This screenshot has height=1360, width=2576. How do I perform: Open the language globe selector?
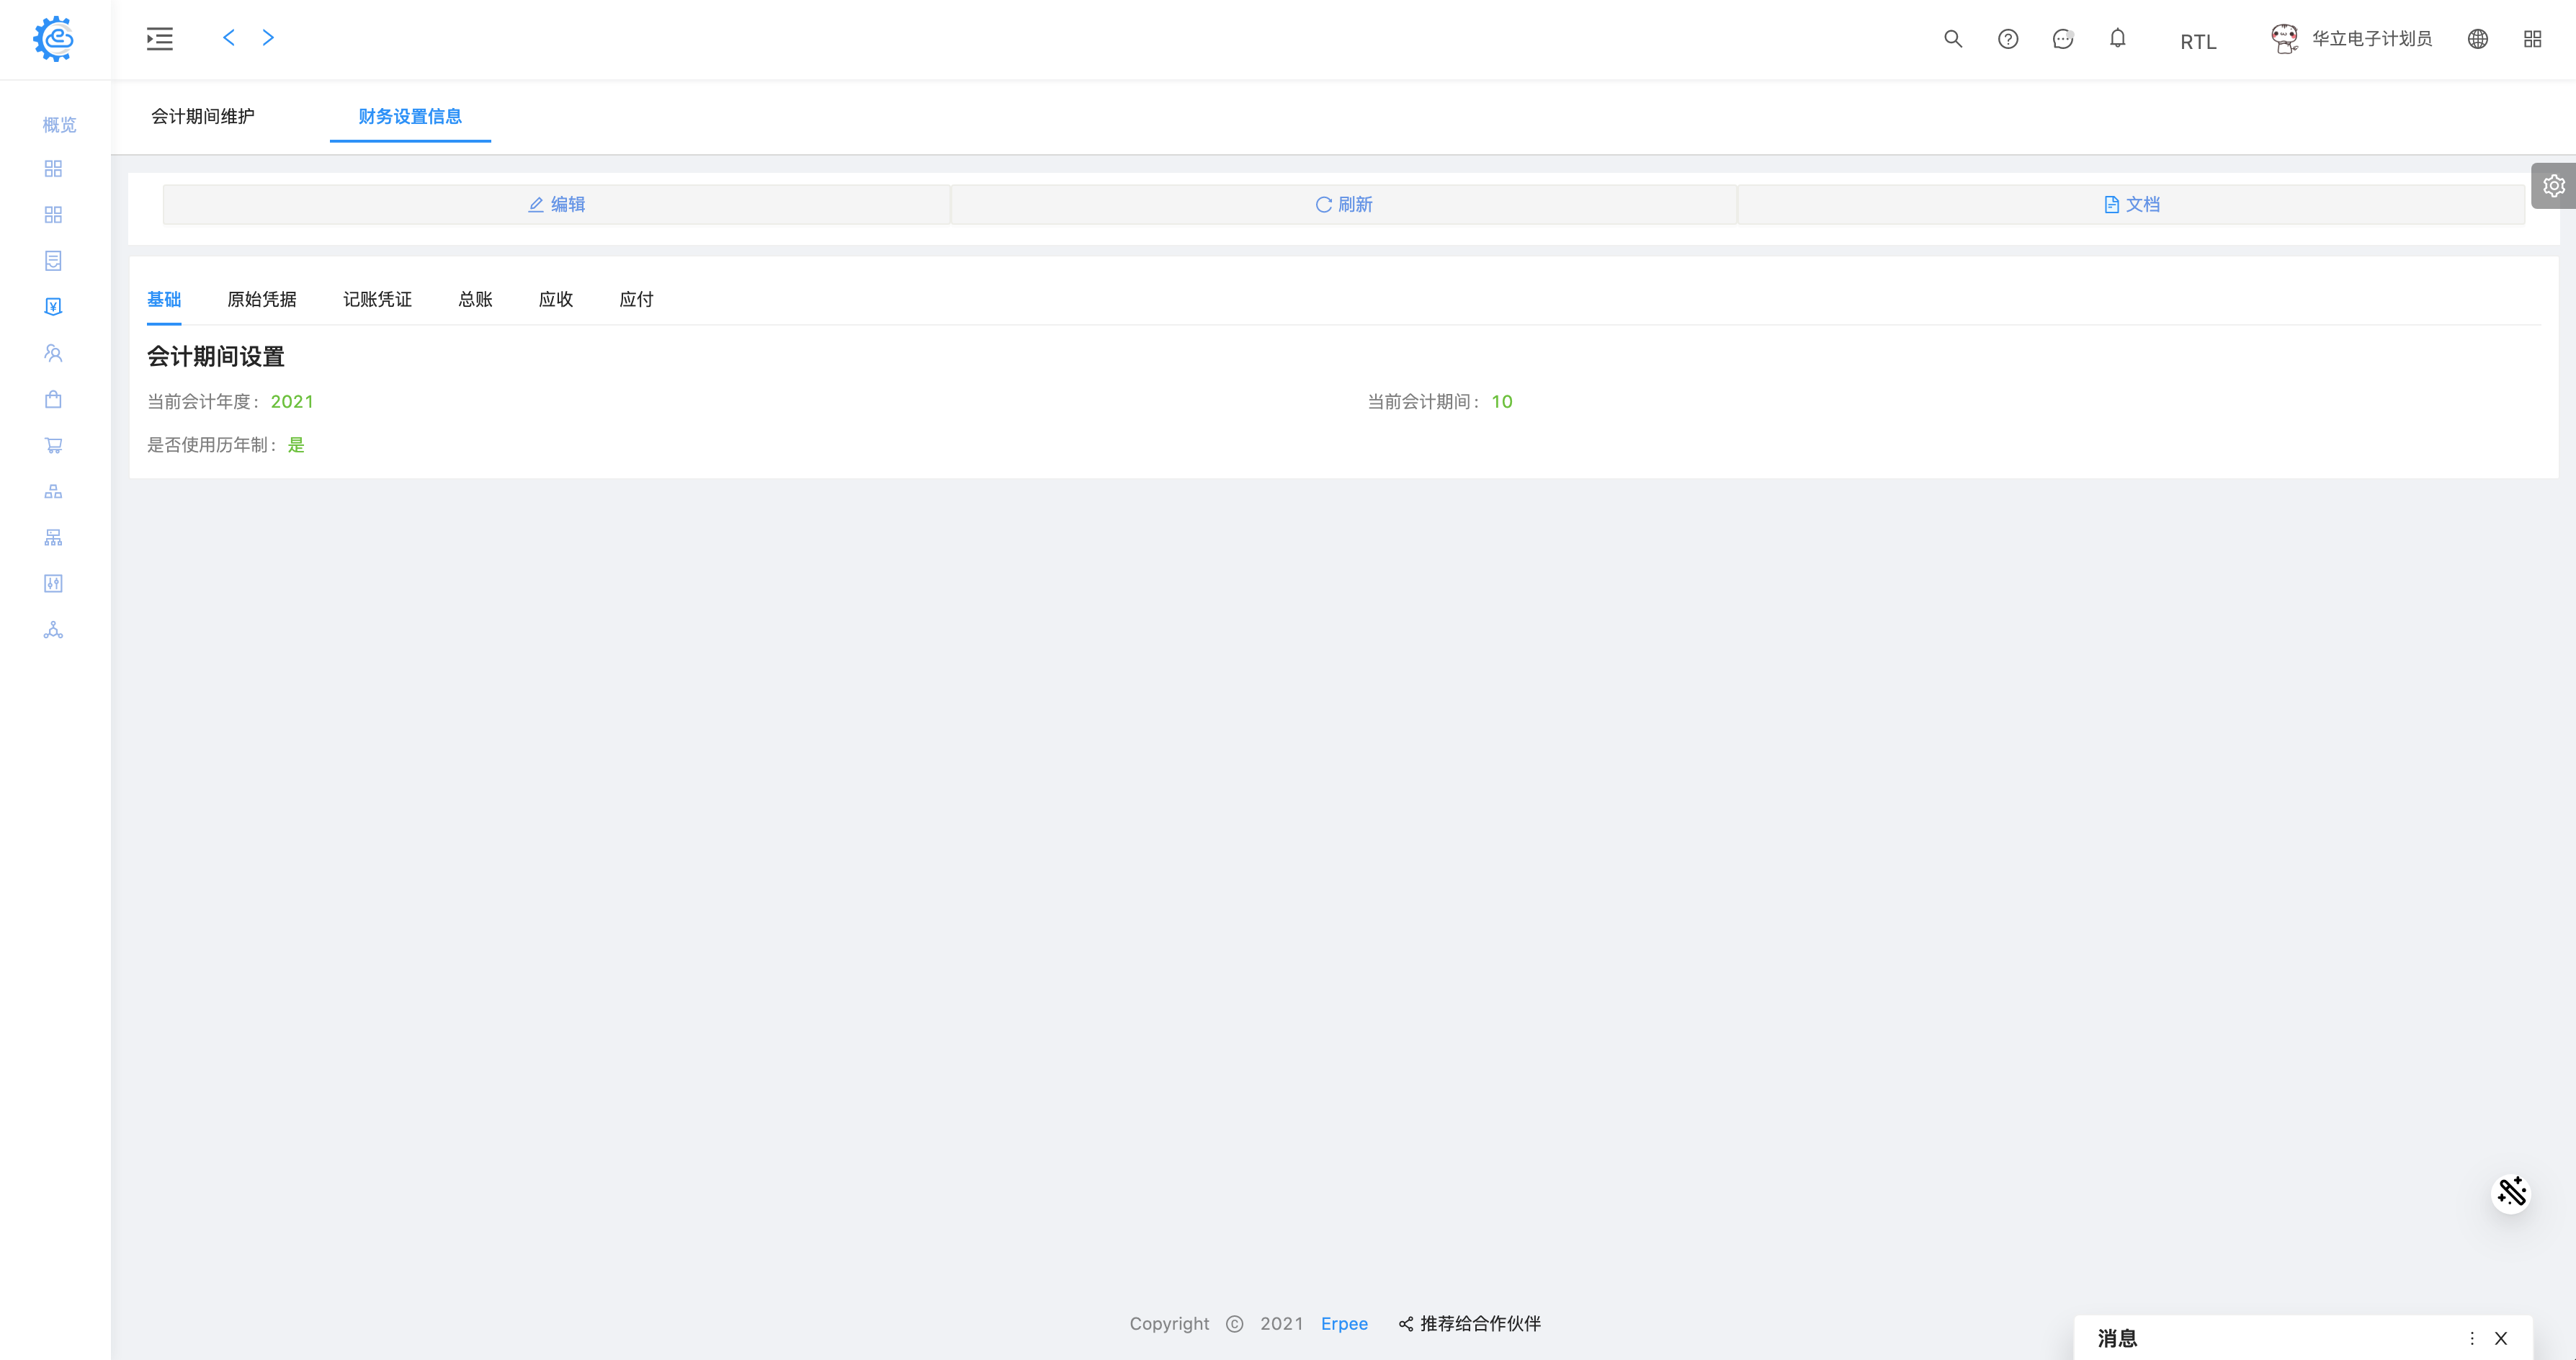(2477, 39)
